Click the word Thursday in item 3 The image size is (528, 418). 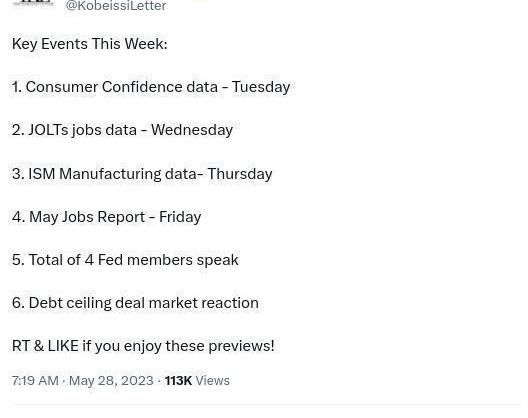tap(240, 174)
